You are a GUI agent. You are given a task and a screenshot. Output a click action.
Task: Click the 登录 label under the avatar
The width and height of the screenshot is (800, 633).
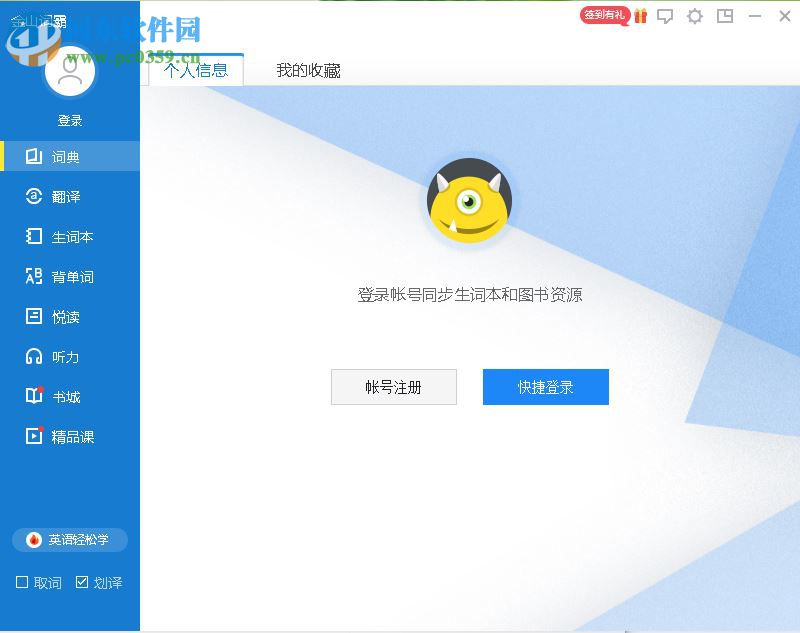pyautogui.click(x=70, y=120)
